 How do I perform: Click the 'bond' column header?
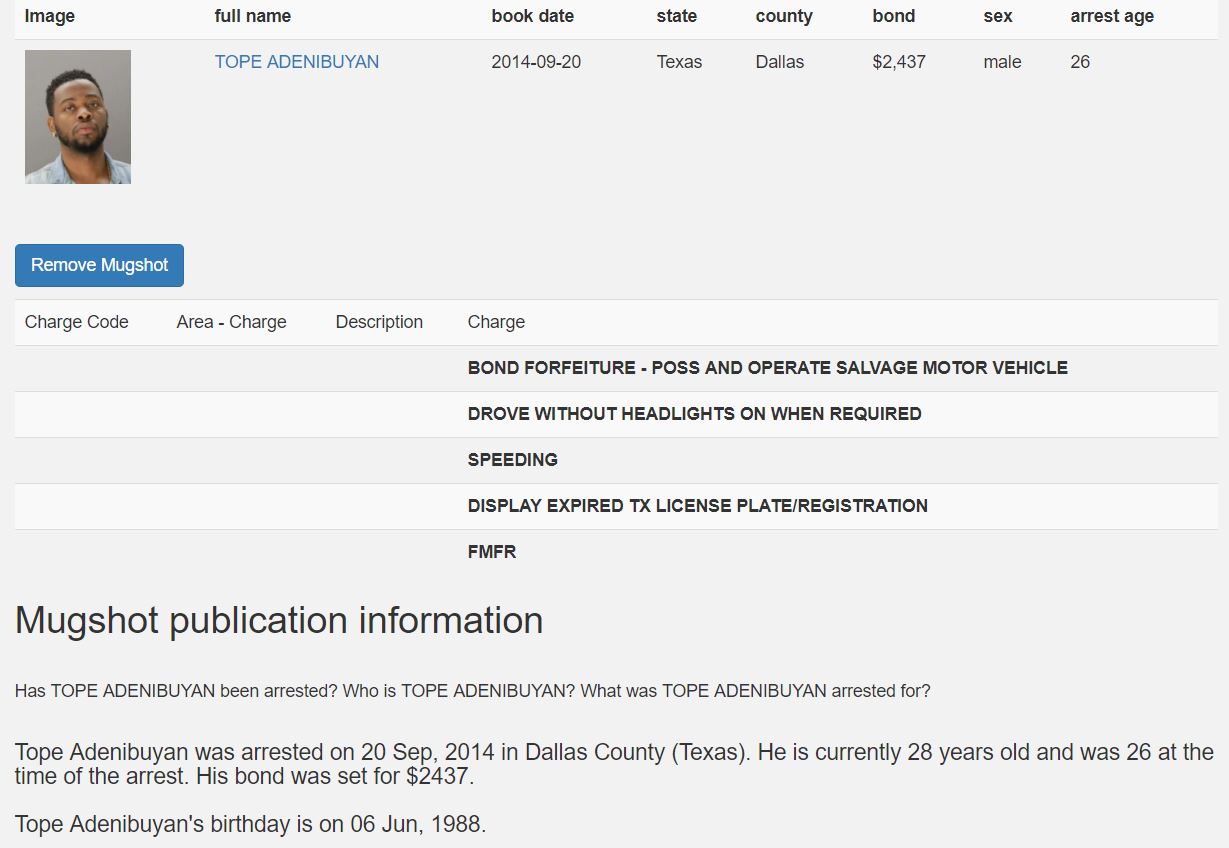click(893, 16)
